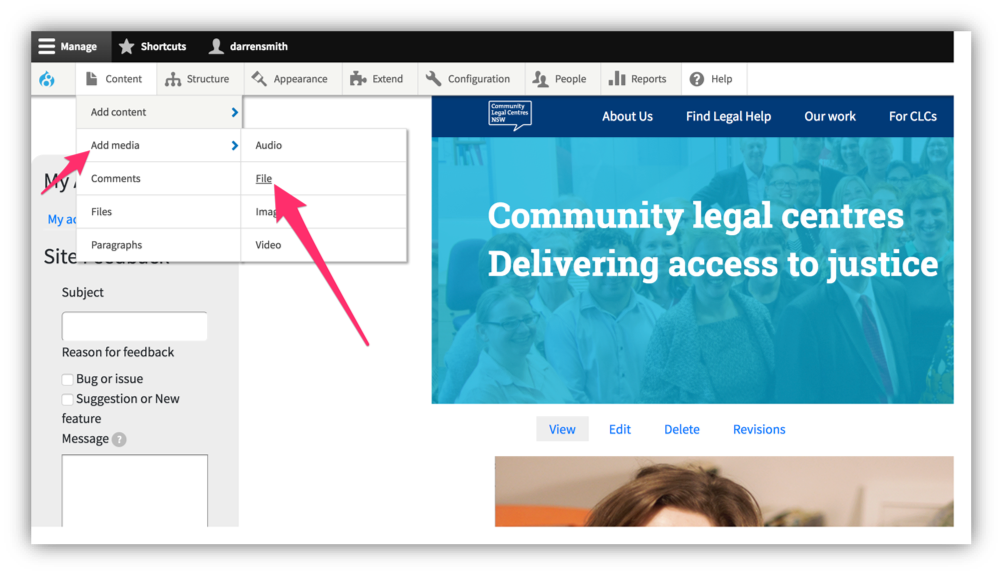This screenshot has height=575, width=1002.
Task: Click the Manage toolbar label
Action: 79,46
